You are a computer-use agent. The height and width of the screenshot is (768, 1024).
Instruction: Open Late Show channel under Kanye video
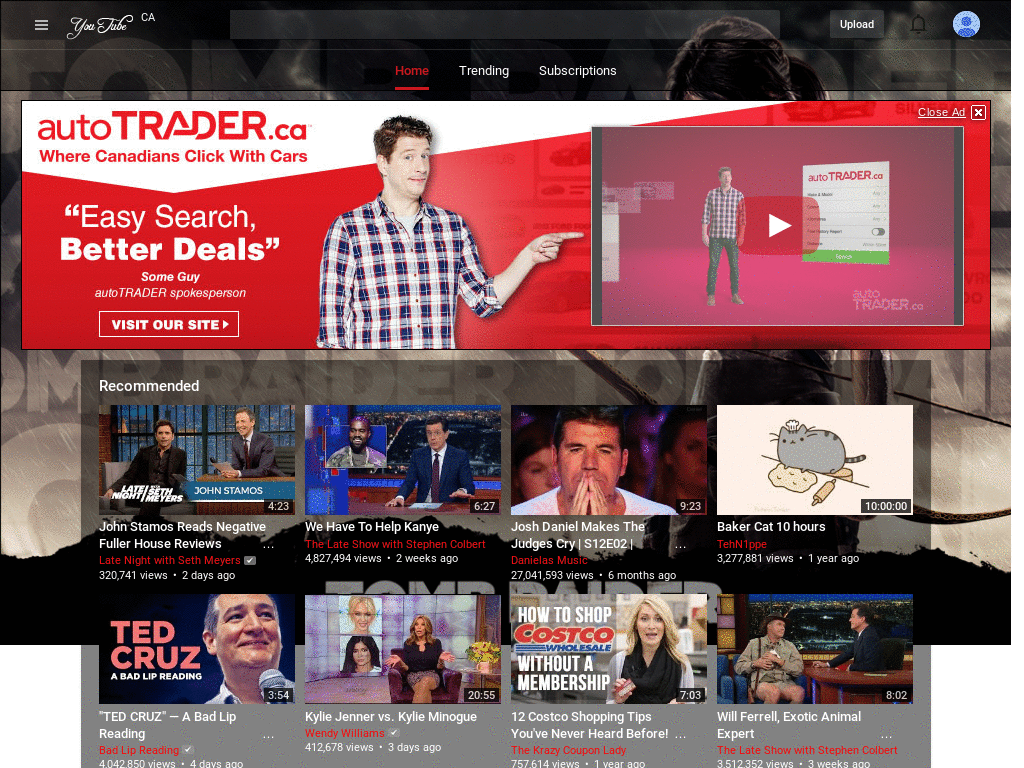coord(395,544)
